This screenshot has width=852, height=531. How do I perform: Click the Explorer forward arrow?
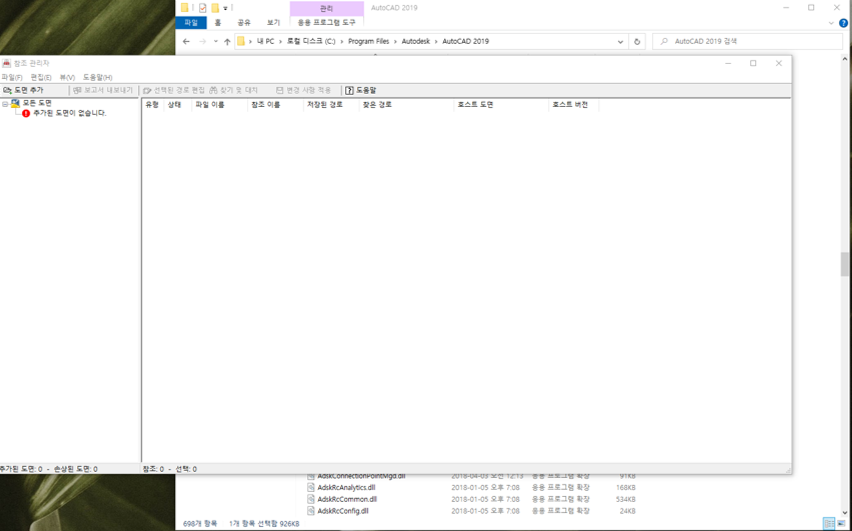203,41
